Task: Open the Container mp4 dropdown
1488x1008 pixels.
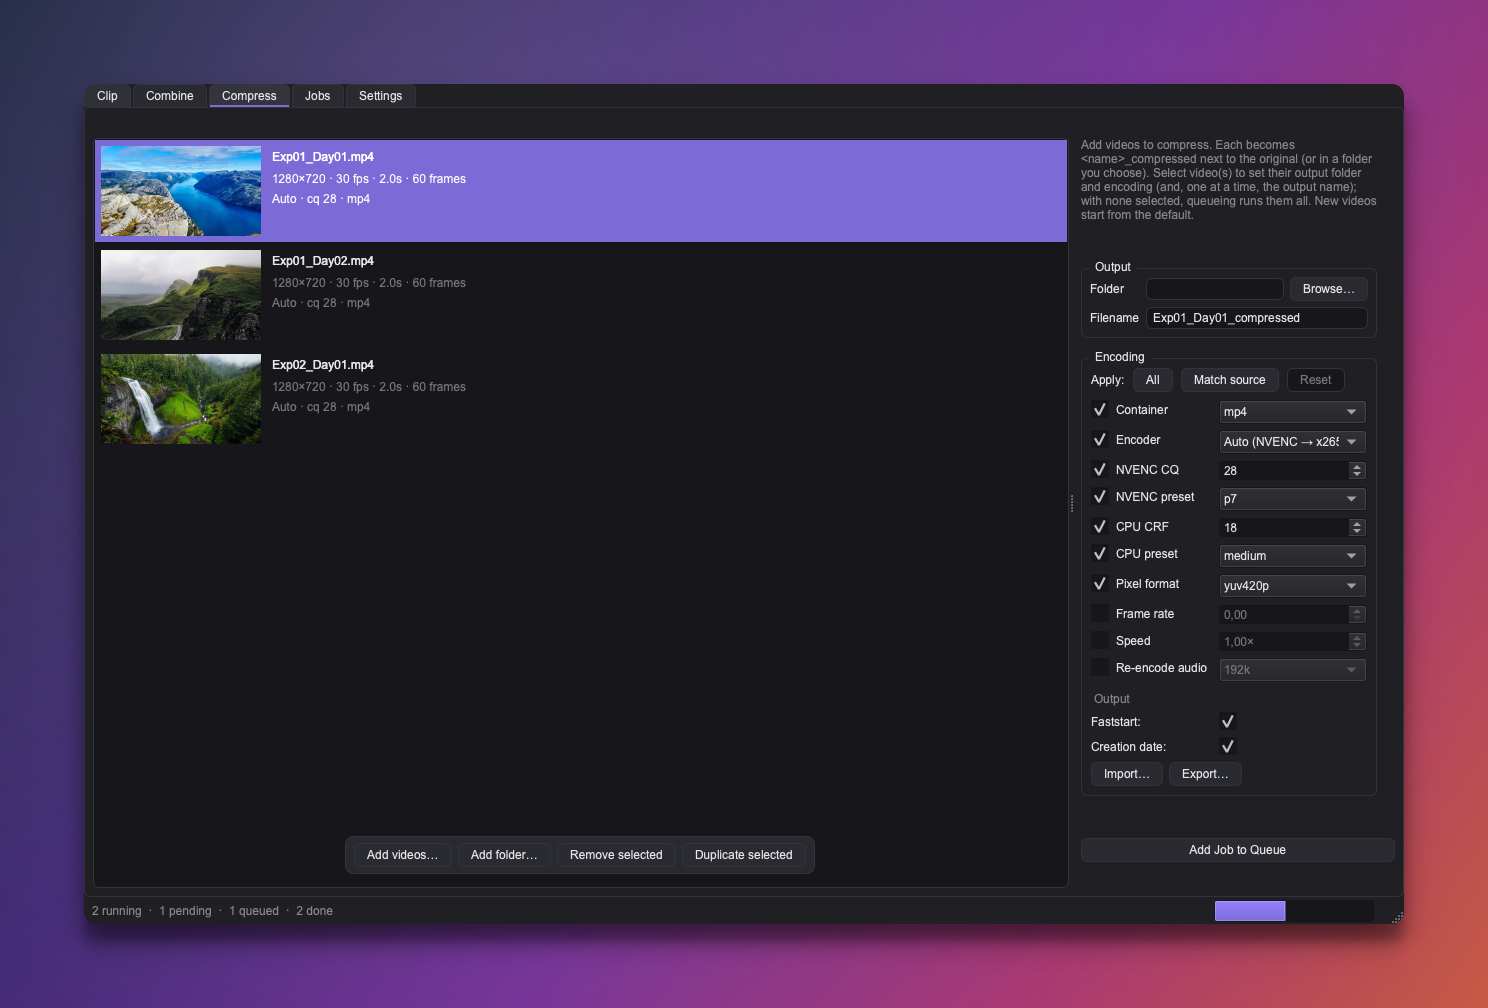Action: click(x=1292, y=412)
